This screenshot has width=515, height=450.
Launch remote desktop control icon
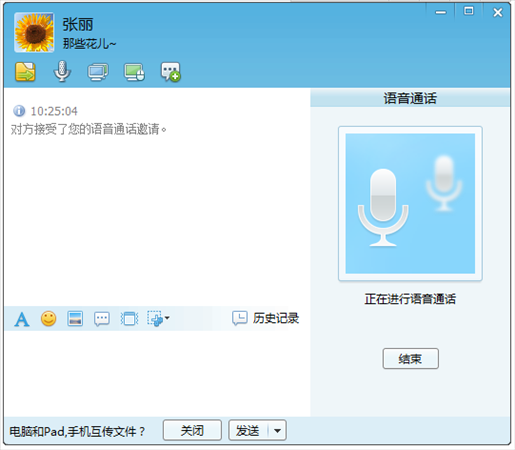134,72
